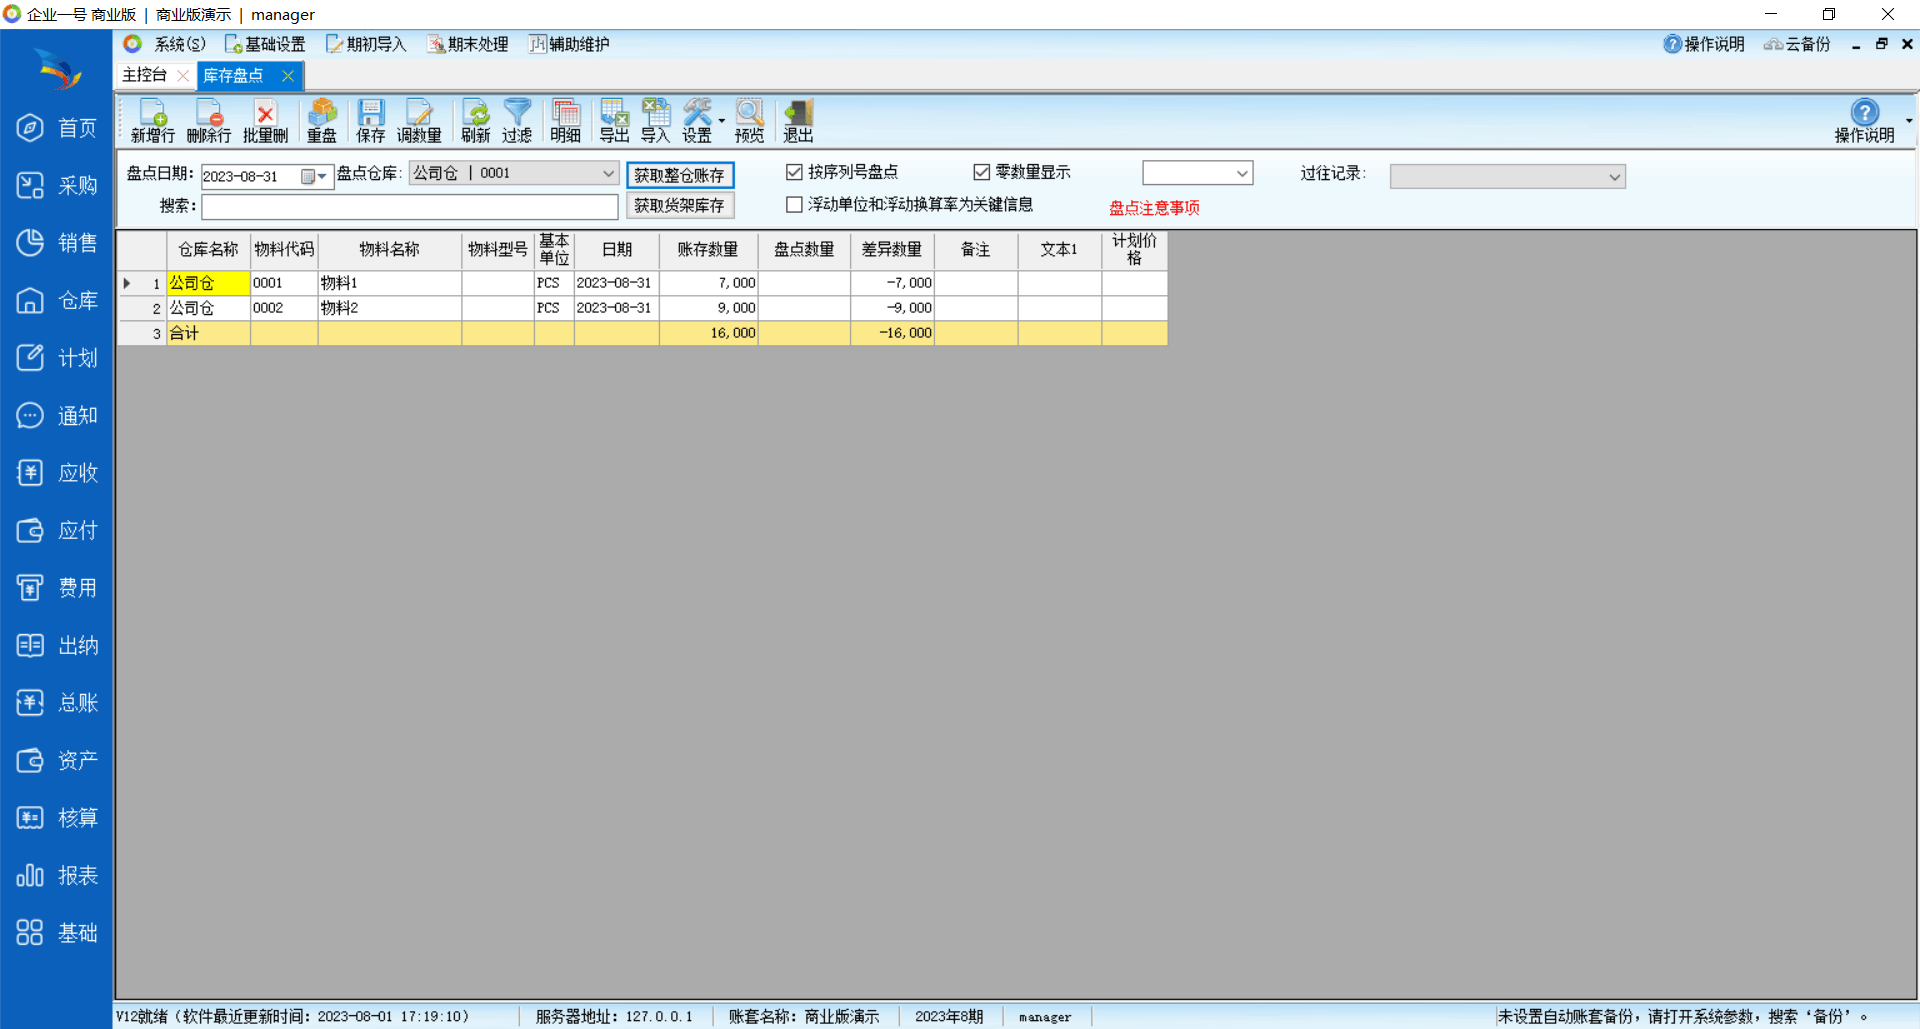
Task: Expand the 盘点仓库 warehouse dropdown
Action: coord(607,174)
